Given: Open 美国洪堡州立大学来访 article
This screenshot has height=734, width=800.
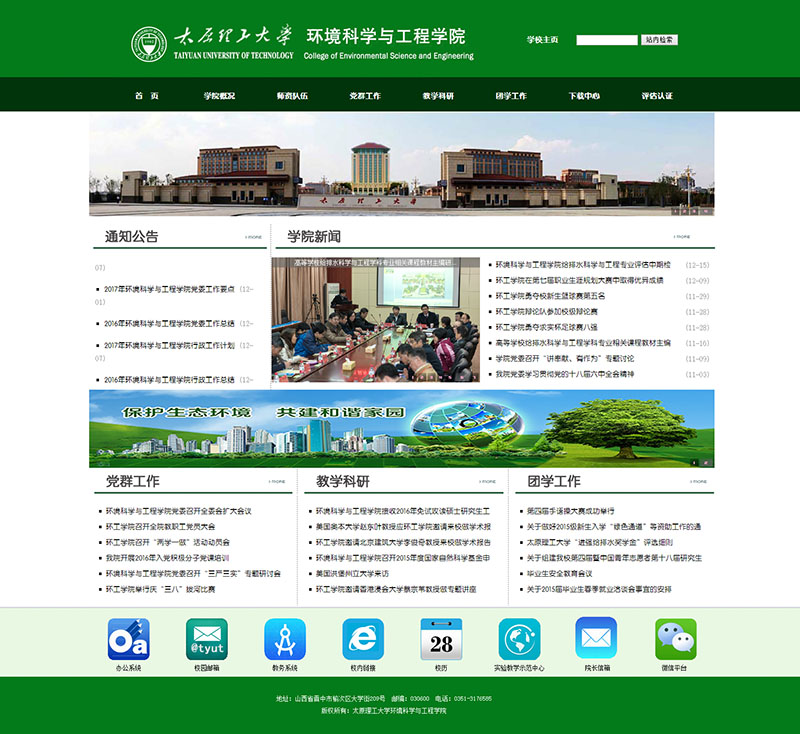Looking at the screenshot, I should pyautogui.click(x=353, y=573).
